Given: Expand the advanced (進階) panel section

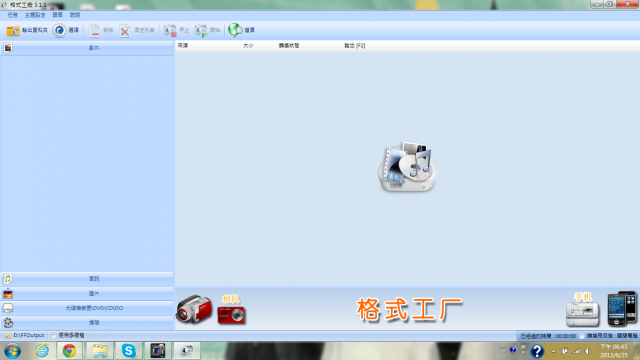Looking at the screenshot, I should (x=87, y=322).
